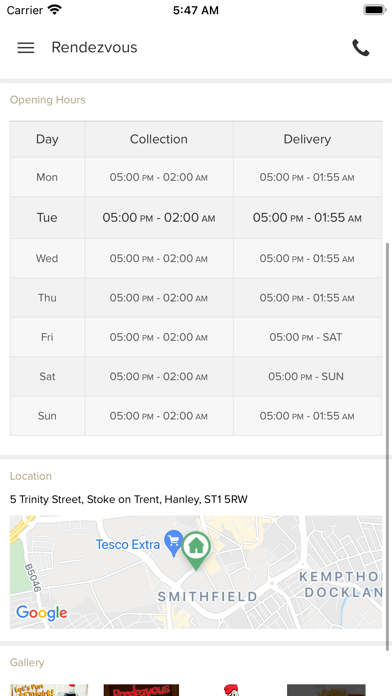The height and width of the screenshot is (696, 392).
Task: Tap the battery indicator icon
Action: tap(375, 10)
